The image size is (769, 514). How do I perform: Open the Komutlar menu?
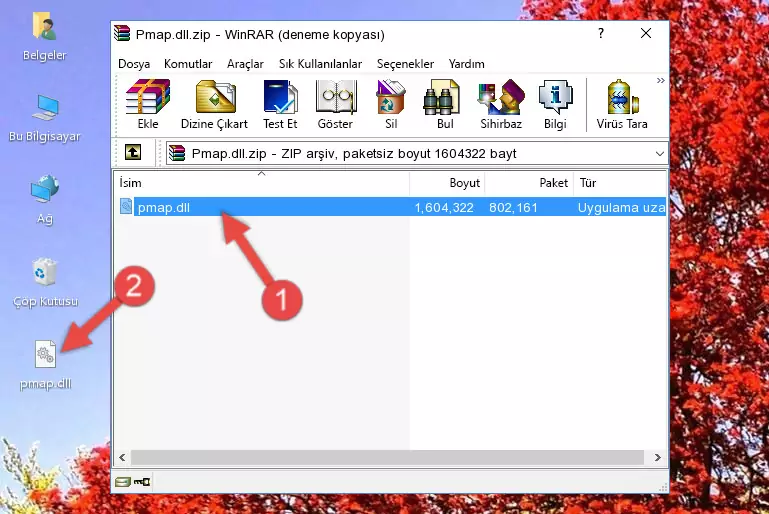(188, 64)
